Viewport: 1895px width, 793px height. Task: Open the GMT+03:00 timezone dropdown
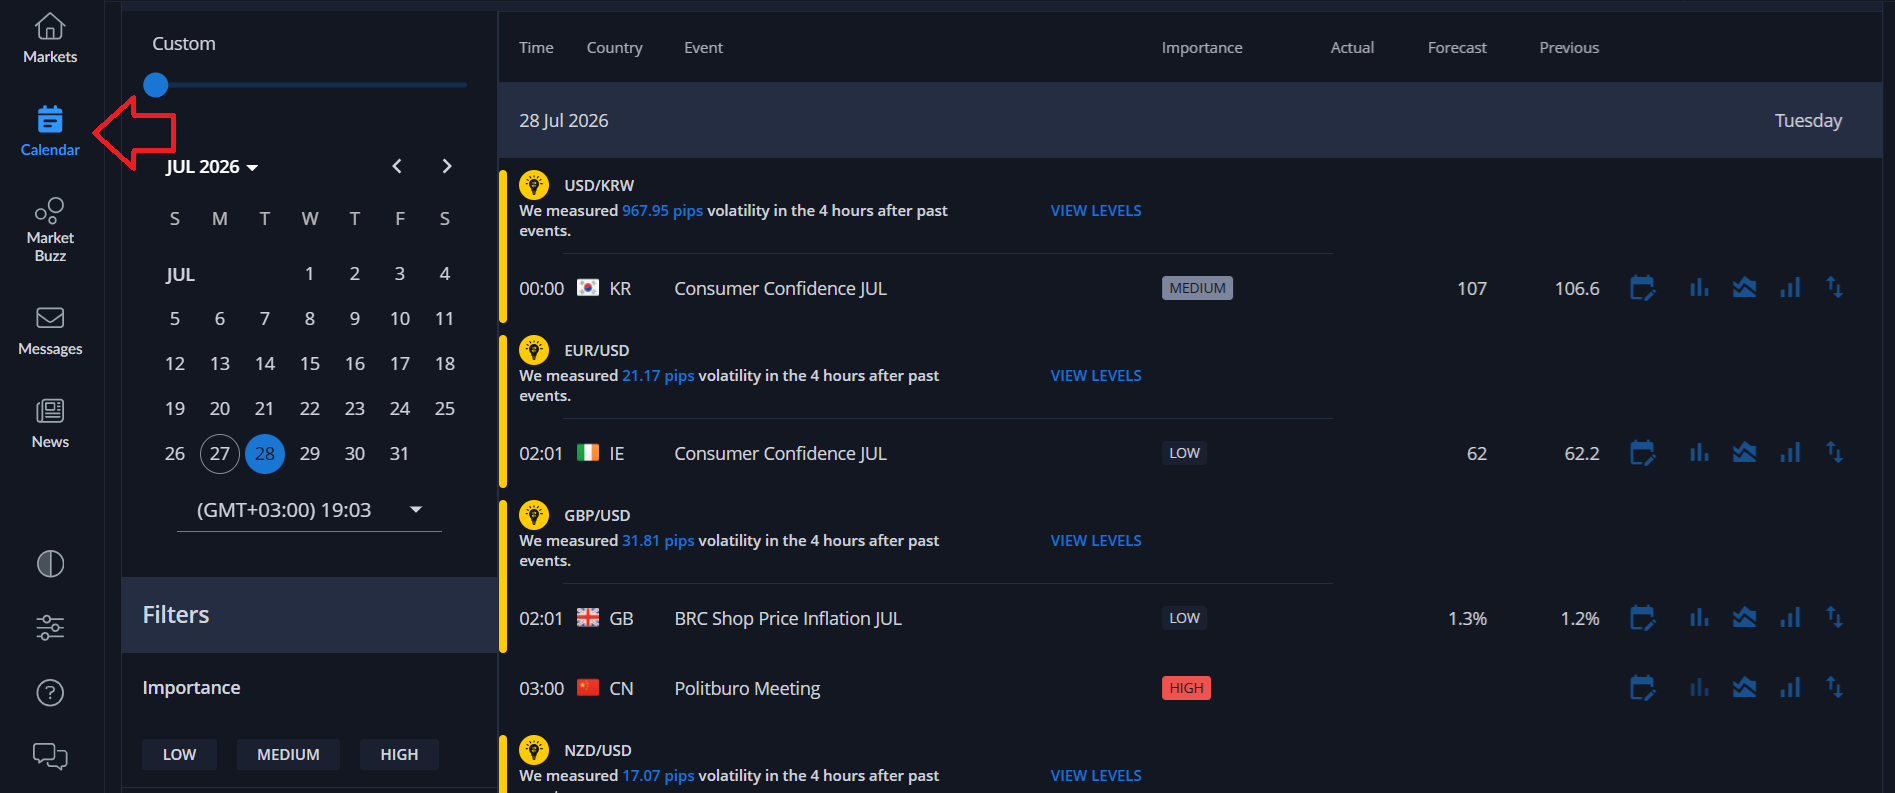tap(309, 510)
